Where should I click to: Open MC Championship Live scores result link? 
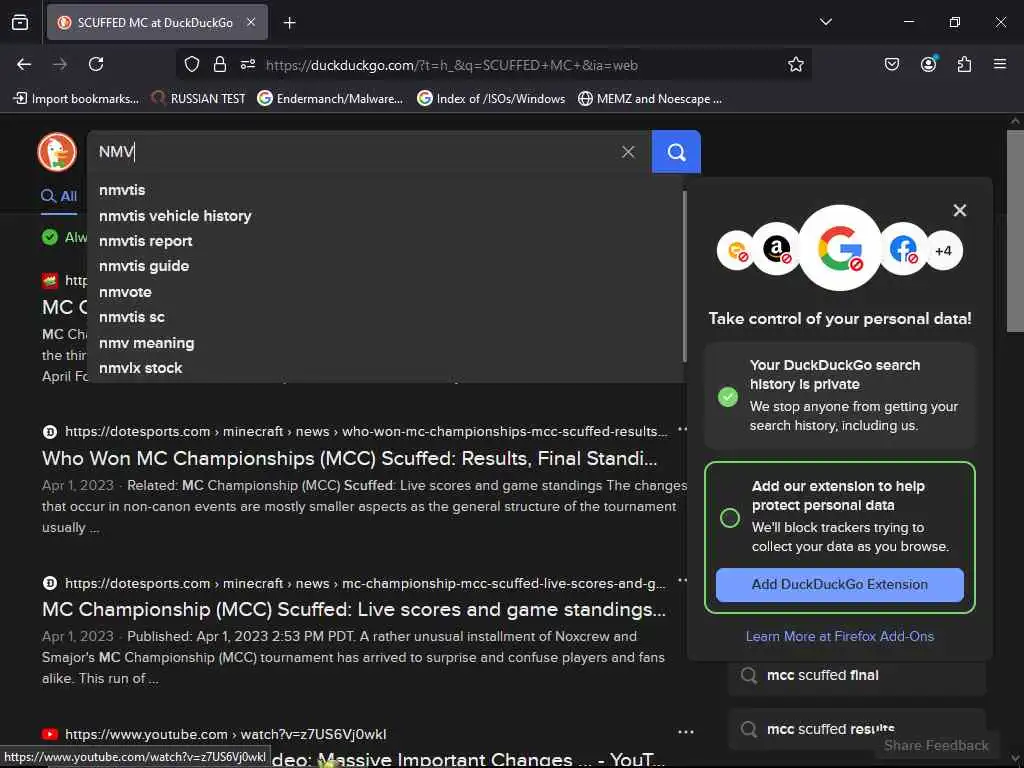pos(353,609)
